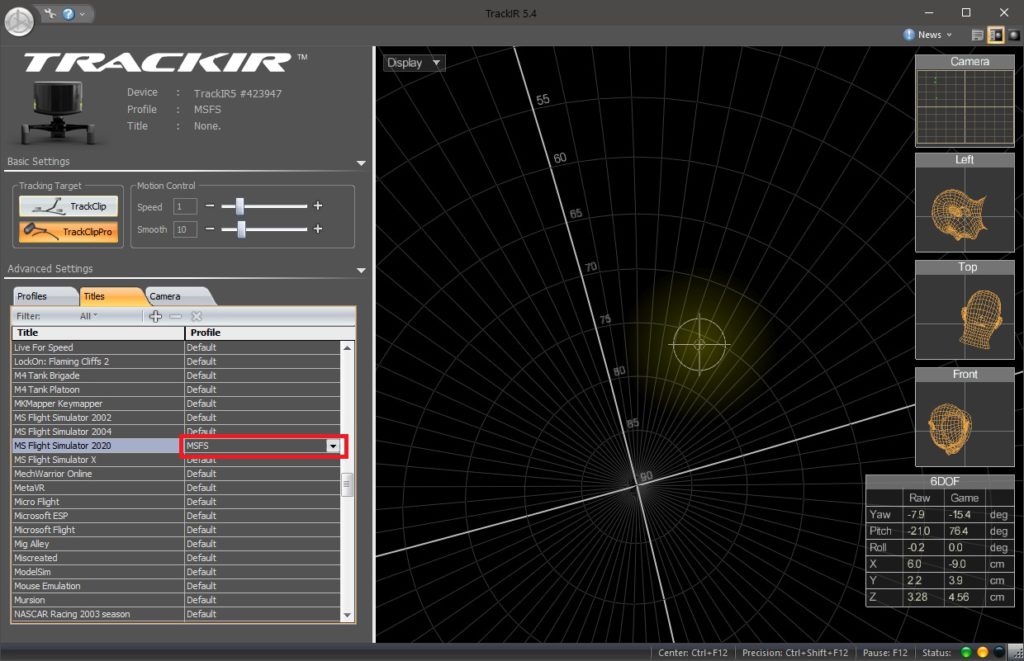
Task: Select the Live For Speed title row
Action: 176,347
